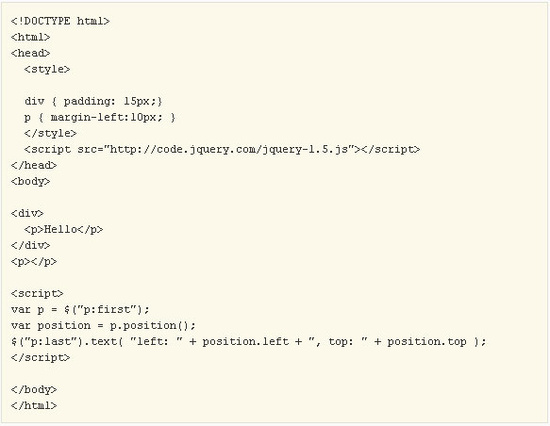Click position.top in the p:last text line
This screenshot has width=550, height=426.
coord(427,342)
